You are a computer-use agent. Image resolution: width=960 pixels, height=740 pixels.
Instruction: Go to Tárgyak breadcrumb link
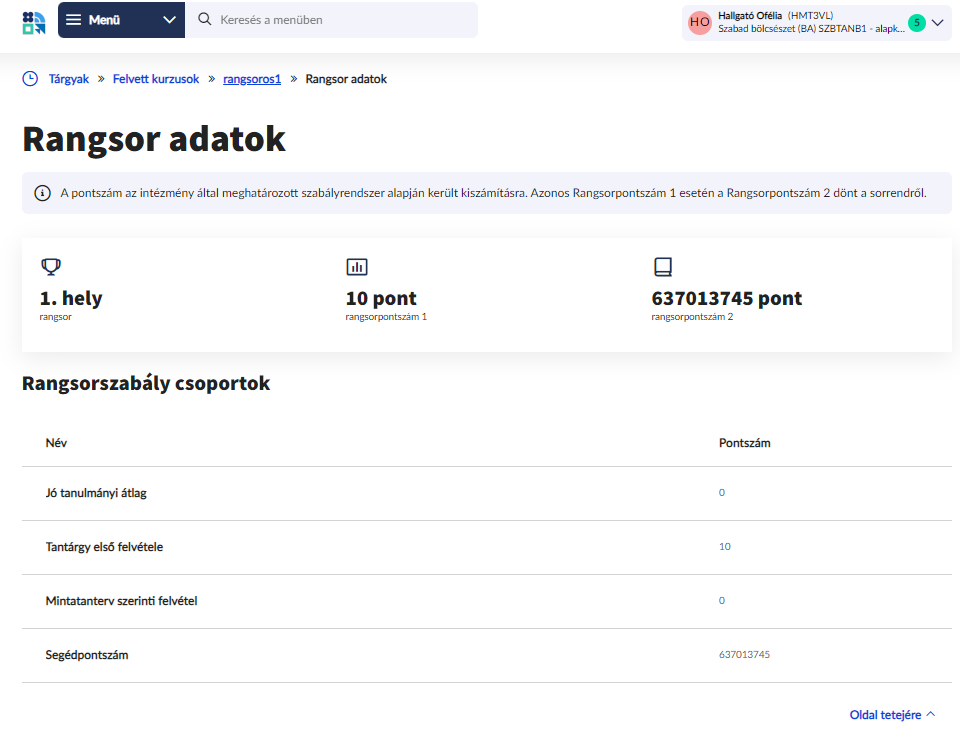(x=69, y=79)
